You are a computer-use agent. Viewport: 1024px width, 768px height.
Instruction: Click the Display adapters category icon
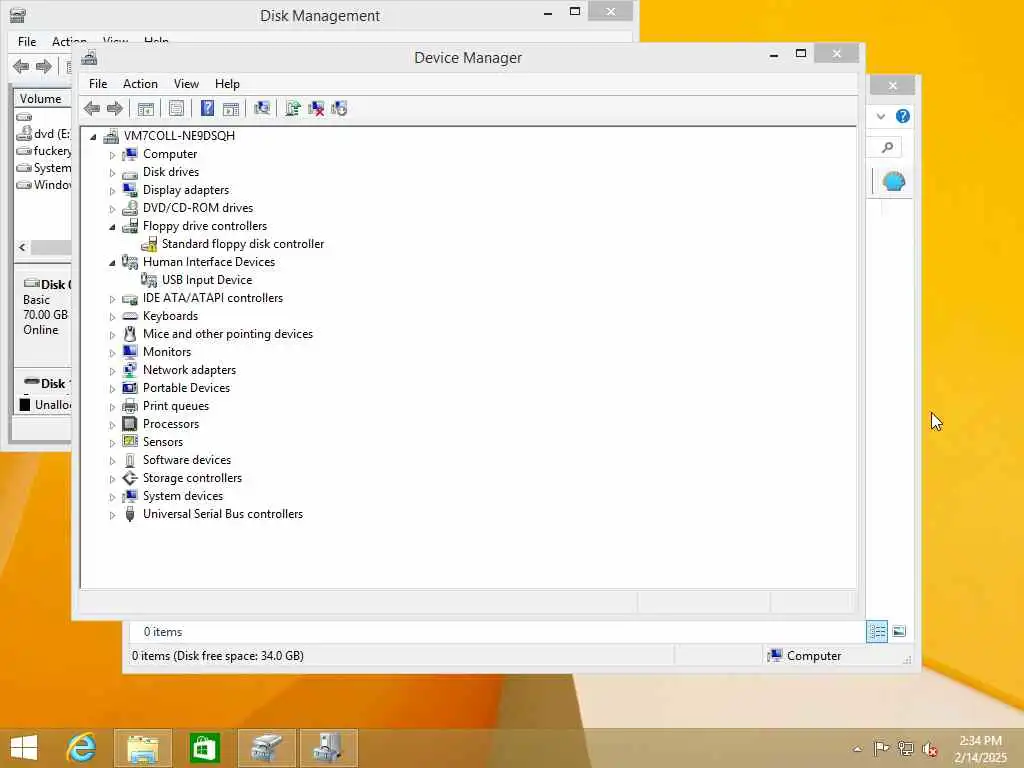[130, 190]
